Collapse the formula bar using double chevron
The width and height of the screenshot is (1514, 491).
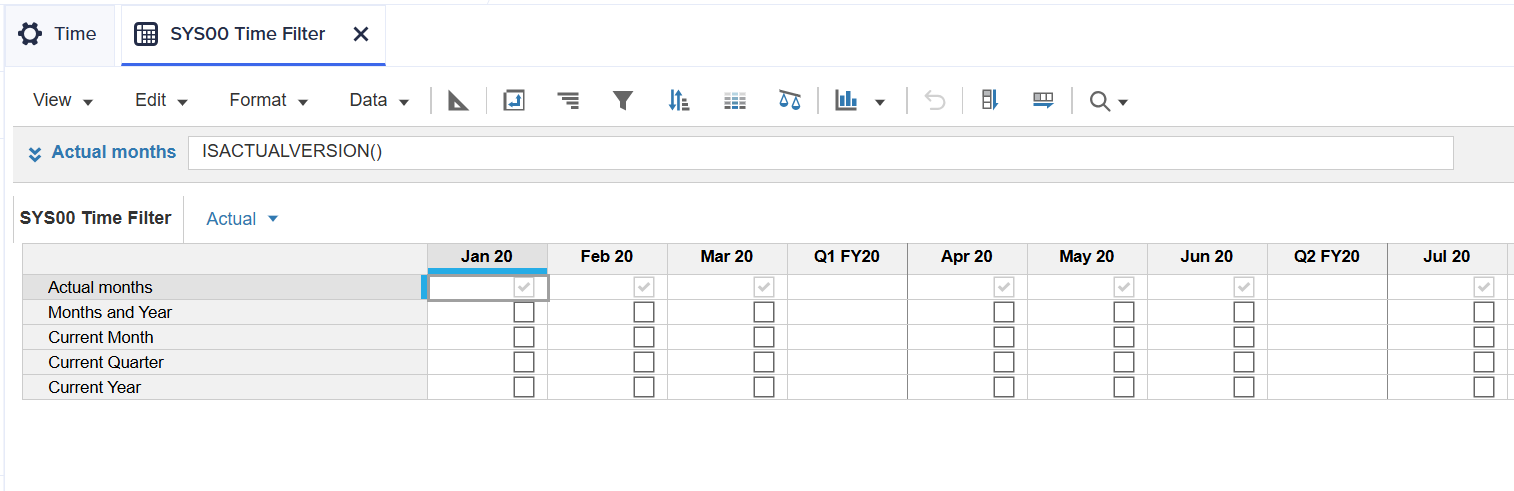[35, 153]
